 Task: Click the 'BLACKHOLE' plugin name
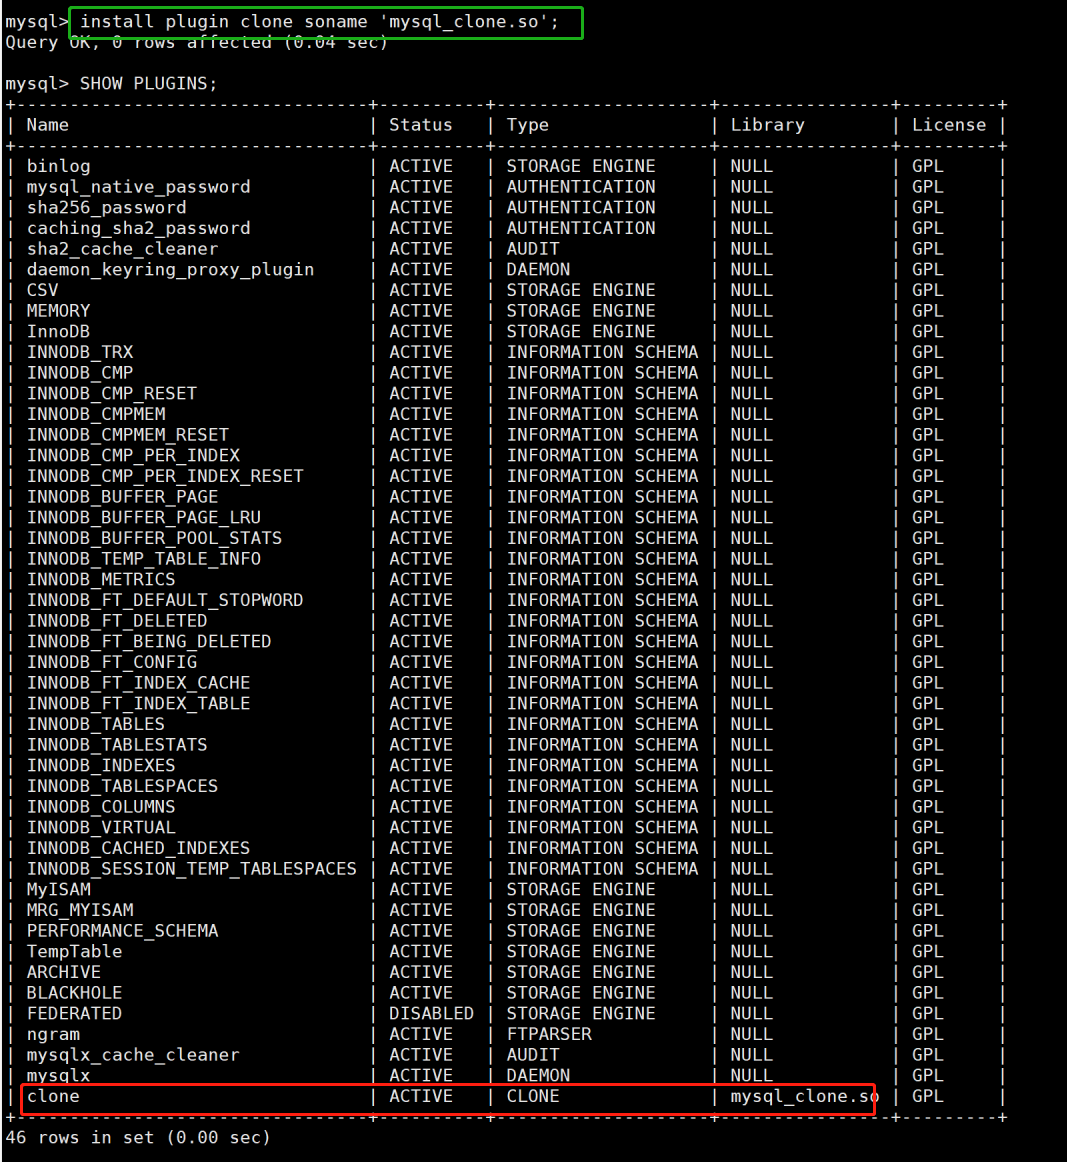(74, 993)
